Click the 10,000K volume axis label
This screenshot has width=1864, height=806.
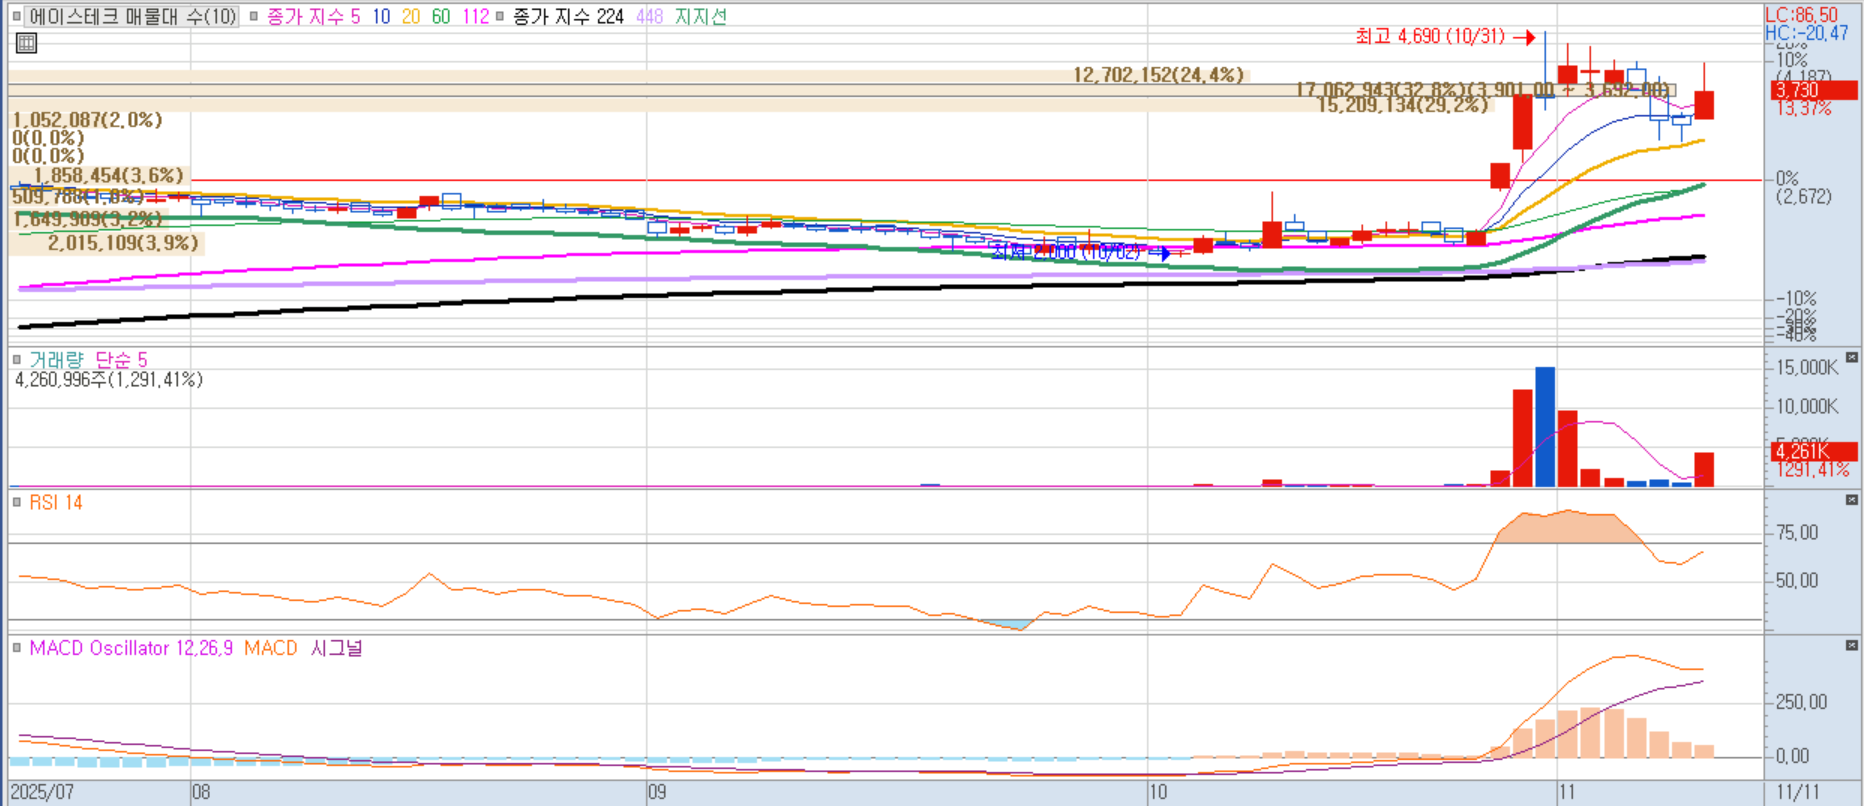tap(1807, 407)
